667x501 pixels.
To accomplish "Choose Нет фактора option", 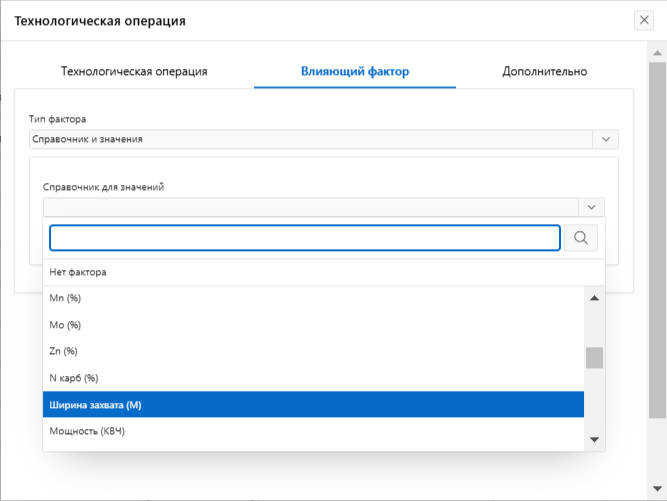I will coord(78,272).
